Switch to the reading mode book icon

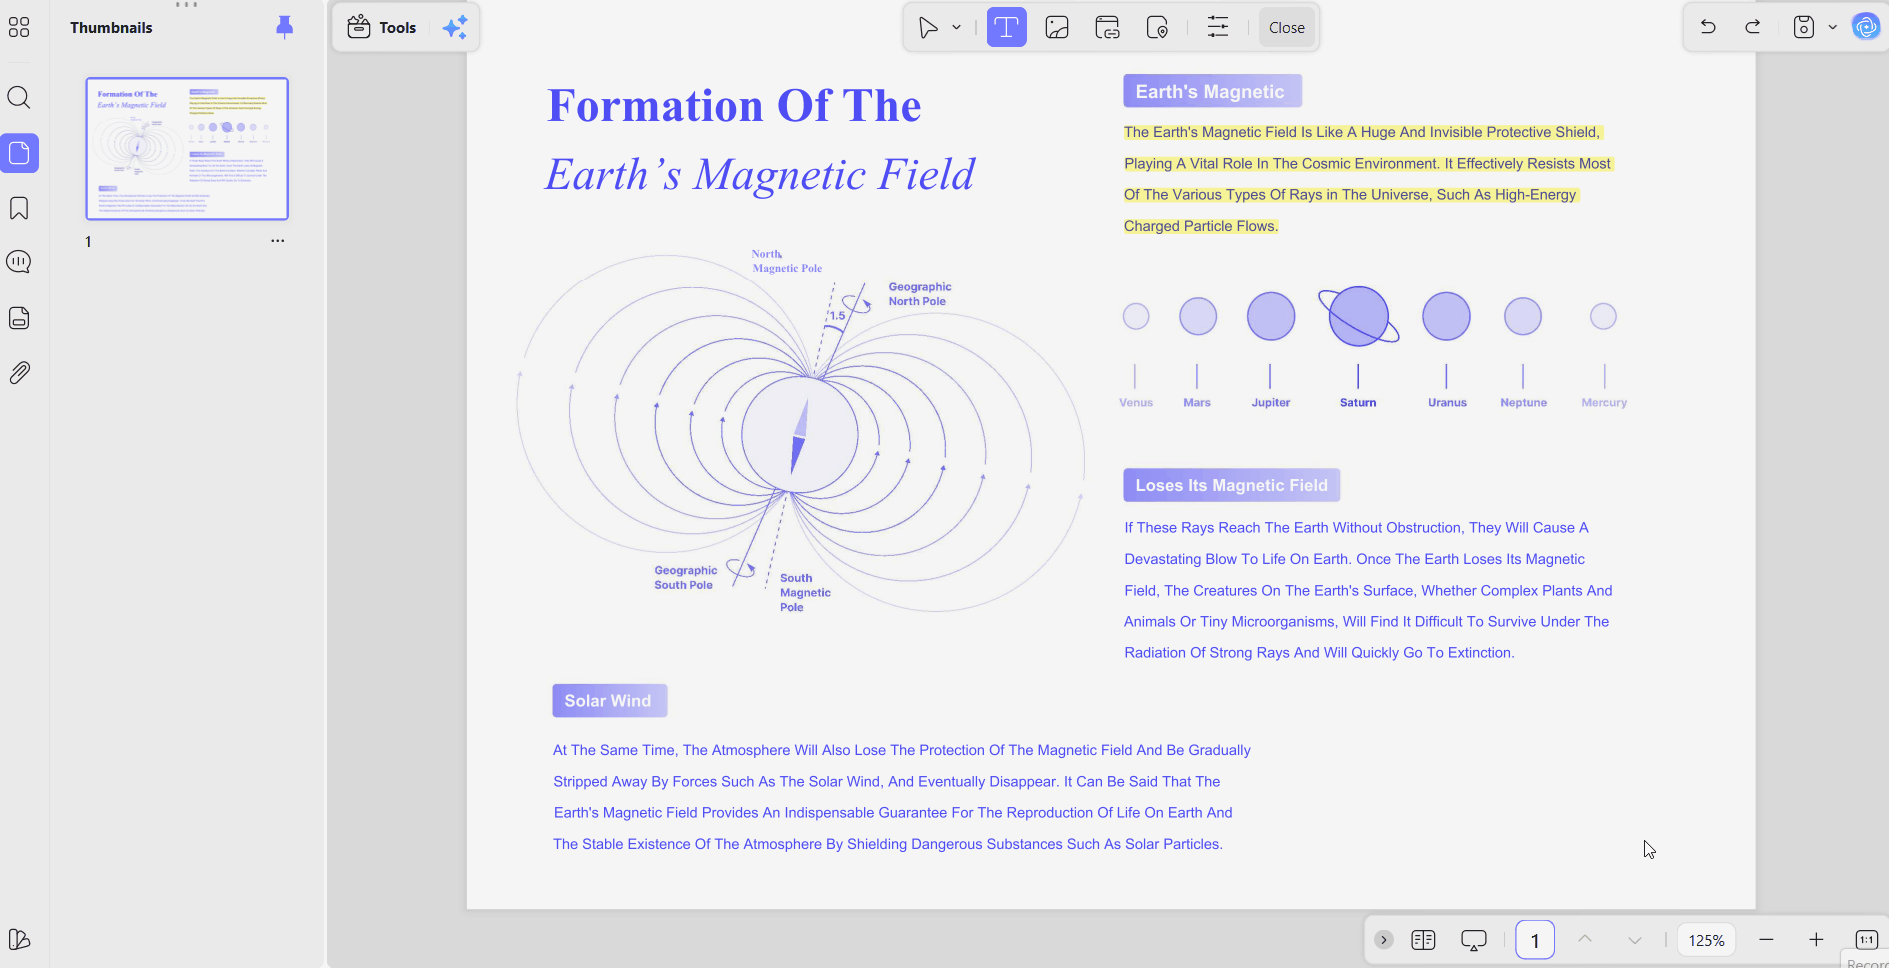(x=1423, y=940)
